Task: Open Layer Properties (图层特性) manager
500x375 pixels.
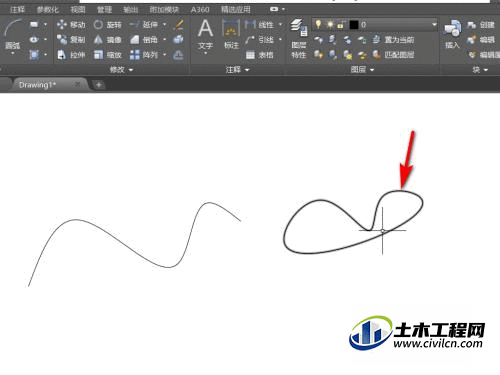Action: 299,38
